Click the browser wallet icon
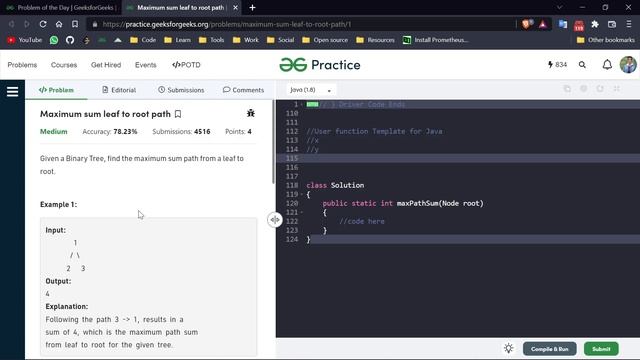The image size is (640, 360). tap(612, 24)
